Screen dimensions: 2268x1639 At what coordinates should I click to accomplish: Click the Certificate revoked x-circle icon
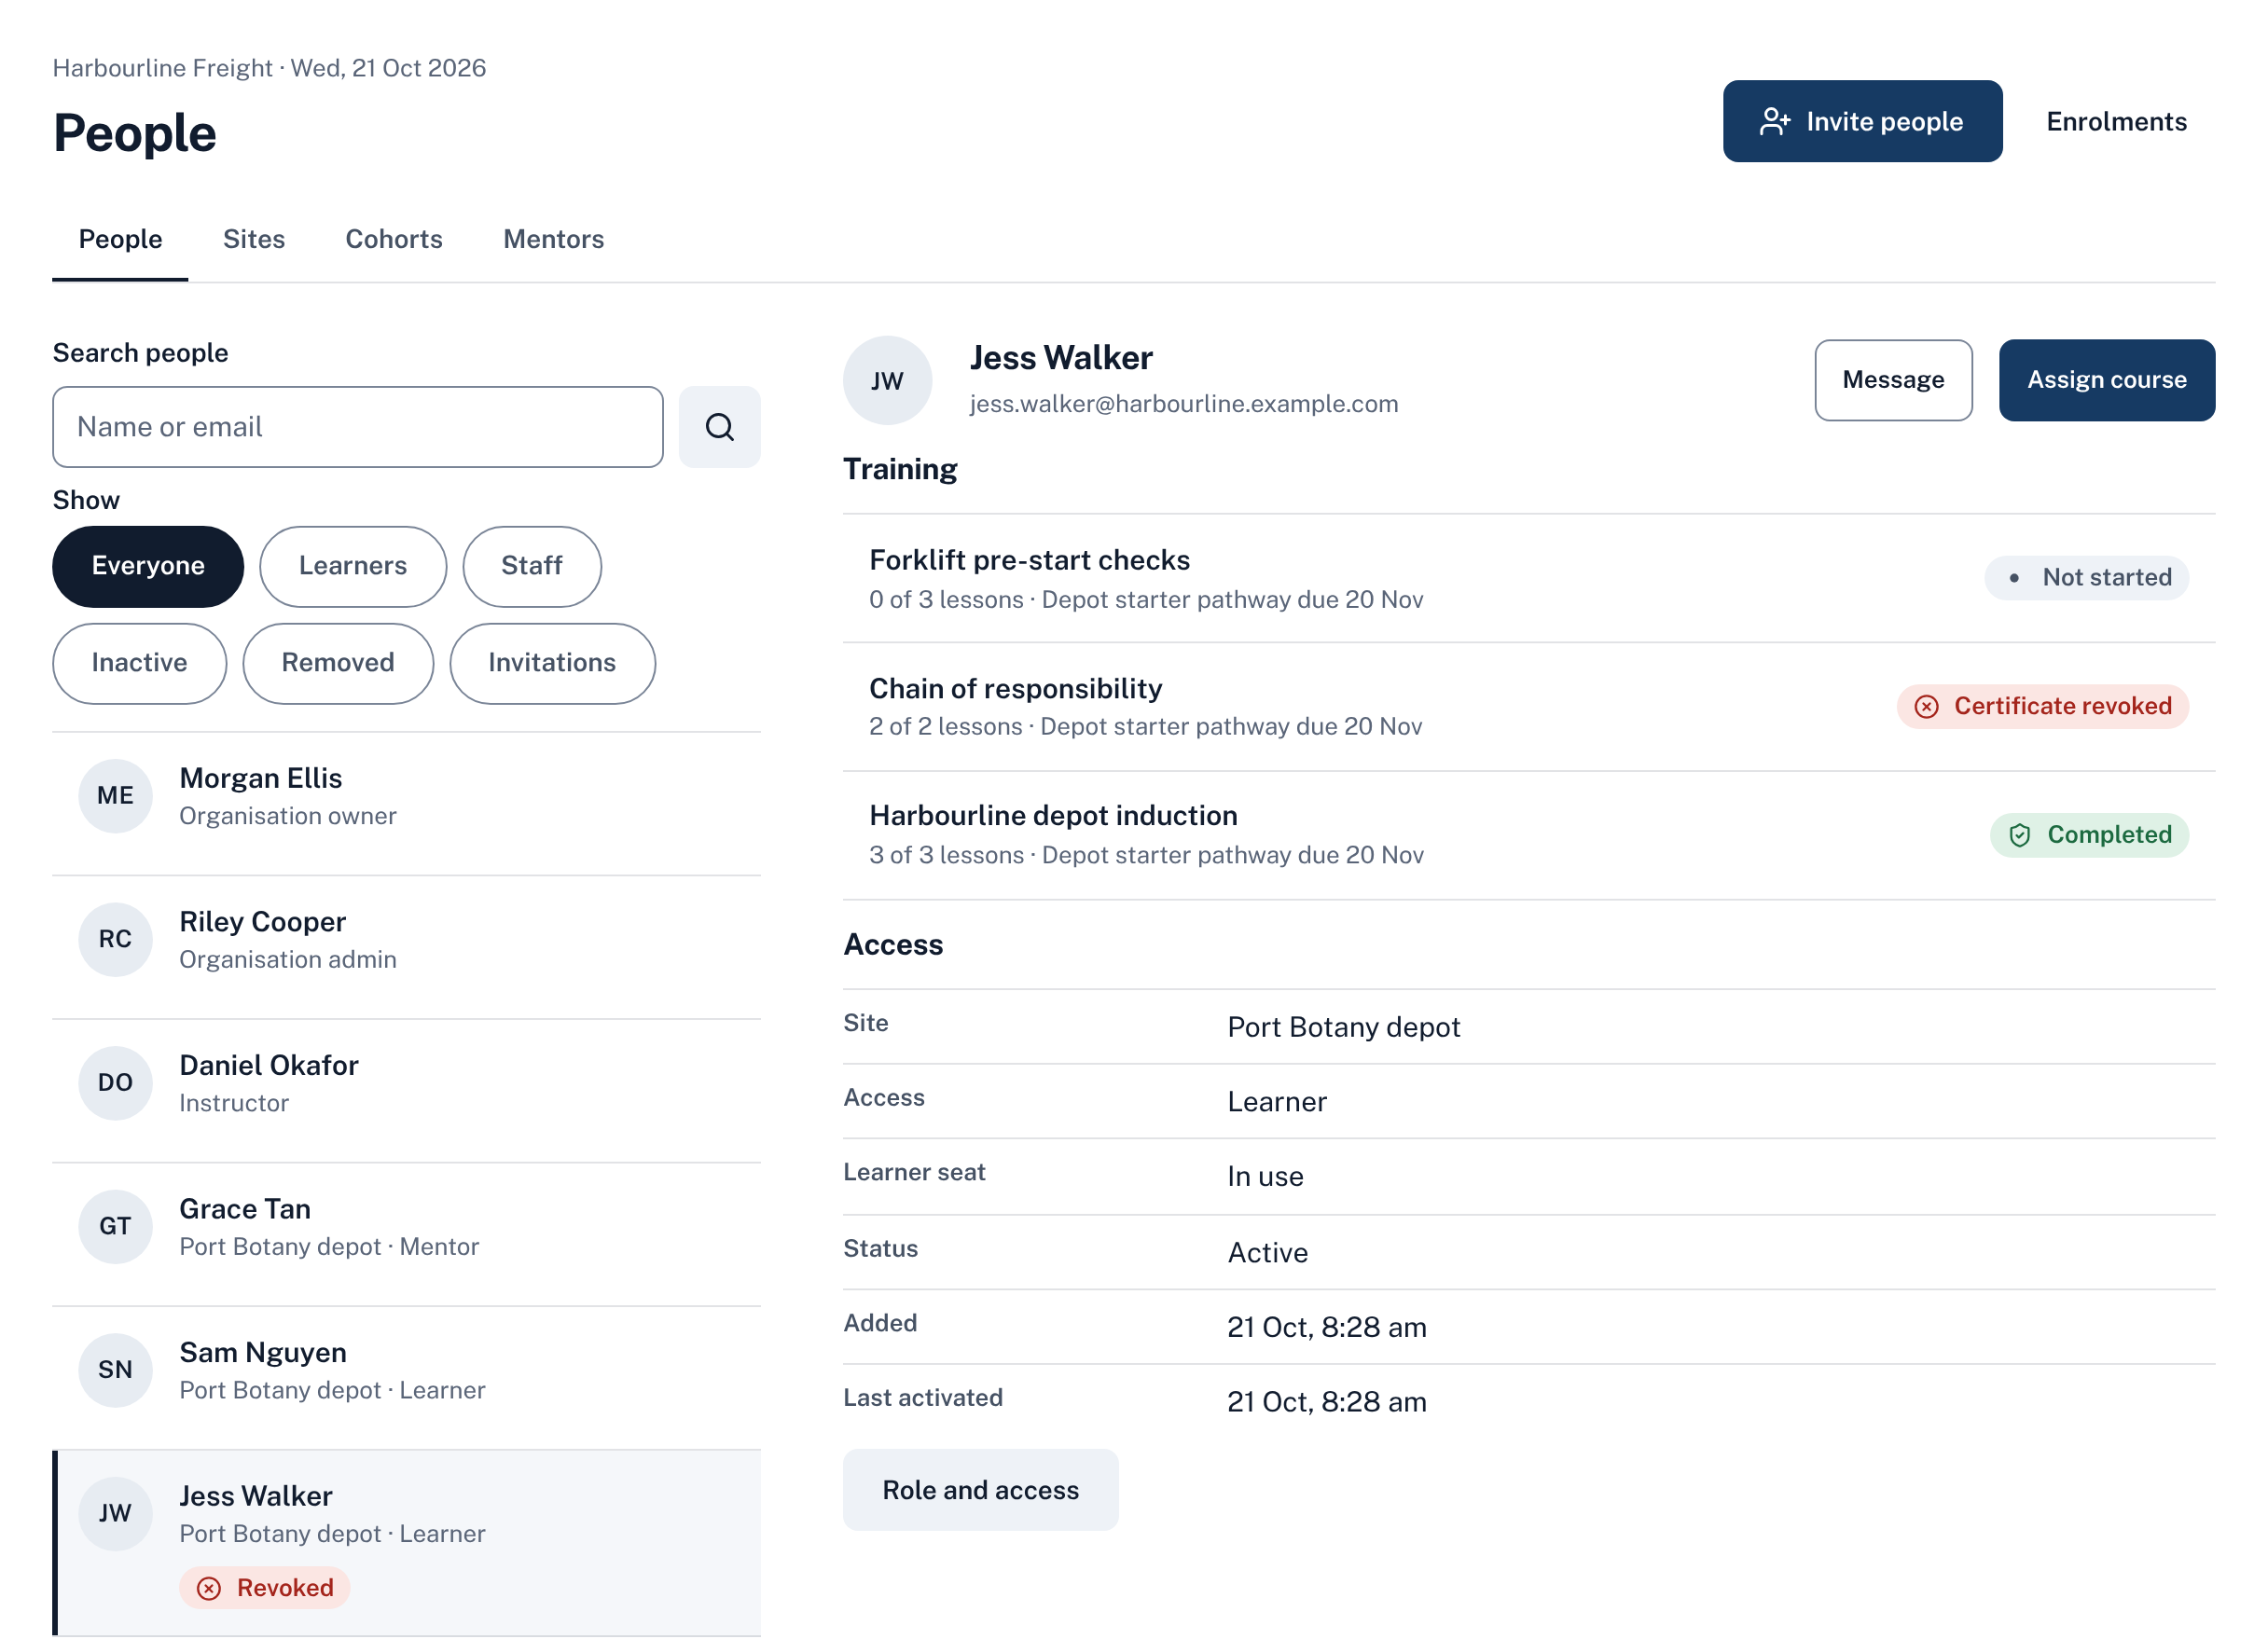pos(1926,707)
